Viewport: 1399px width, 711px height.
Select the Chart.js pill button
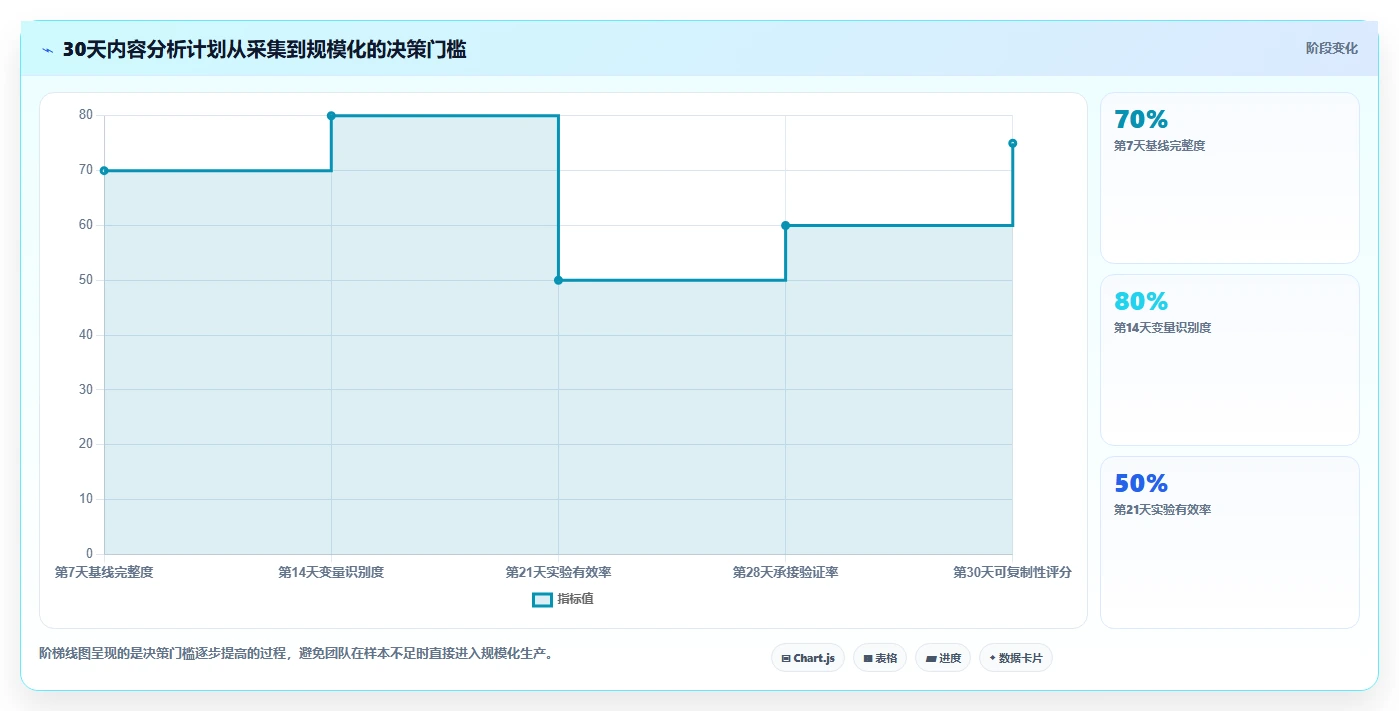pyautogui.click(x=808, y=658)
